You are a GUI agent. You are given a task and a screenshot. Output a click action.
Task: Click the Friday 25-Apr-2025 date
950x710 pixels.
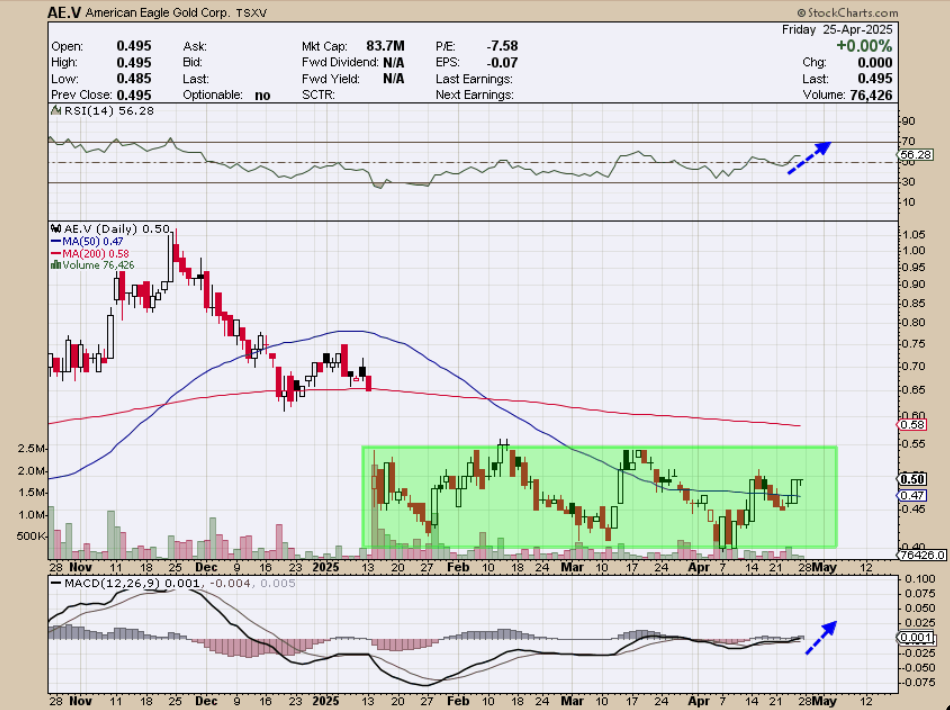click(x=837, y=30)
